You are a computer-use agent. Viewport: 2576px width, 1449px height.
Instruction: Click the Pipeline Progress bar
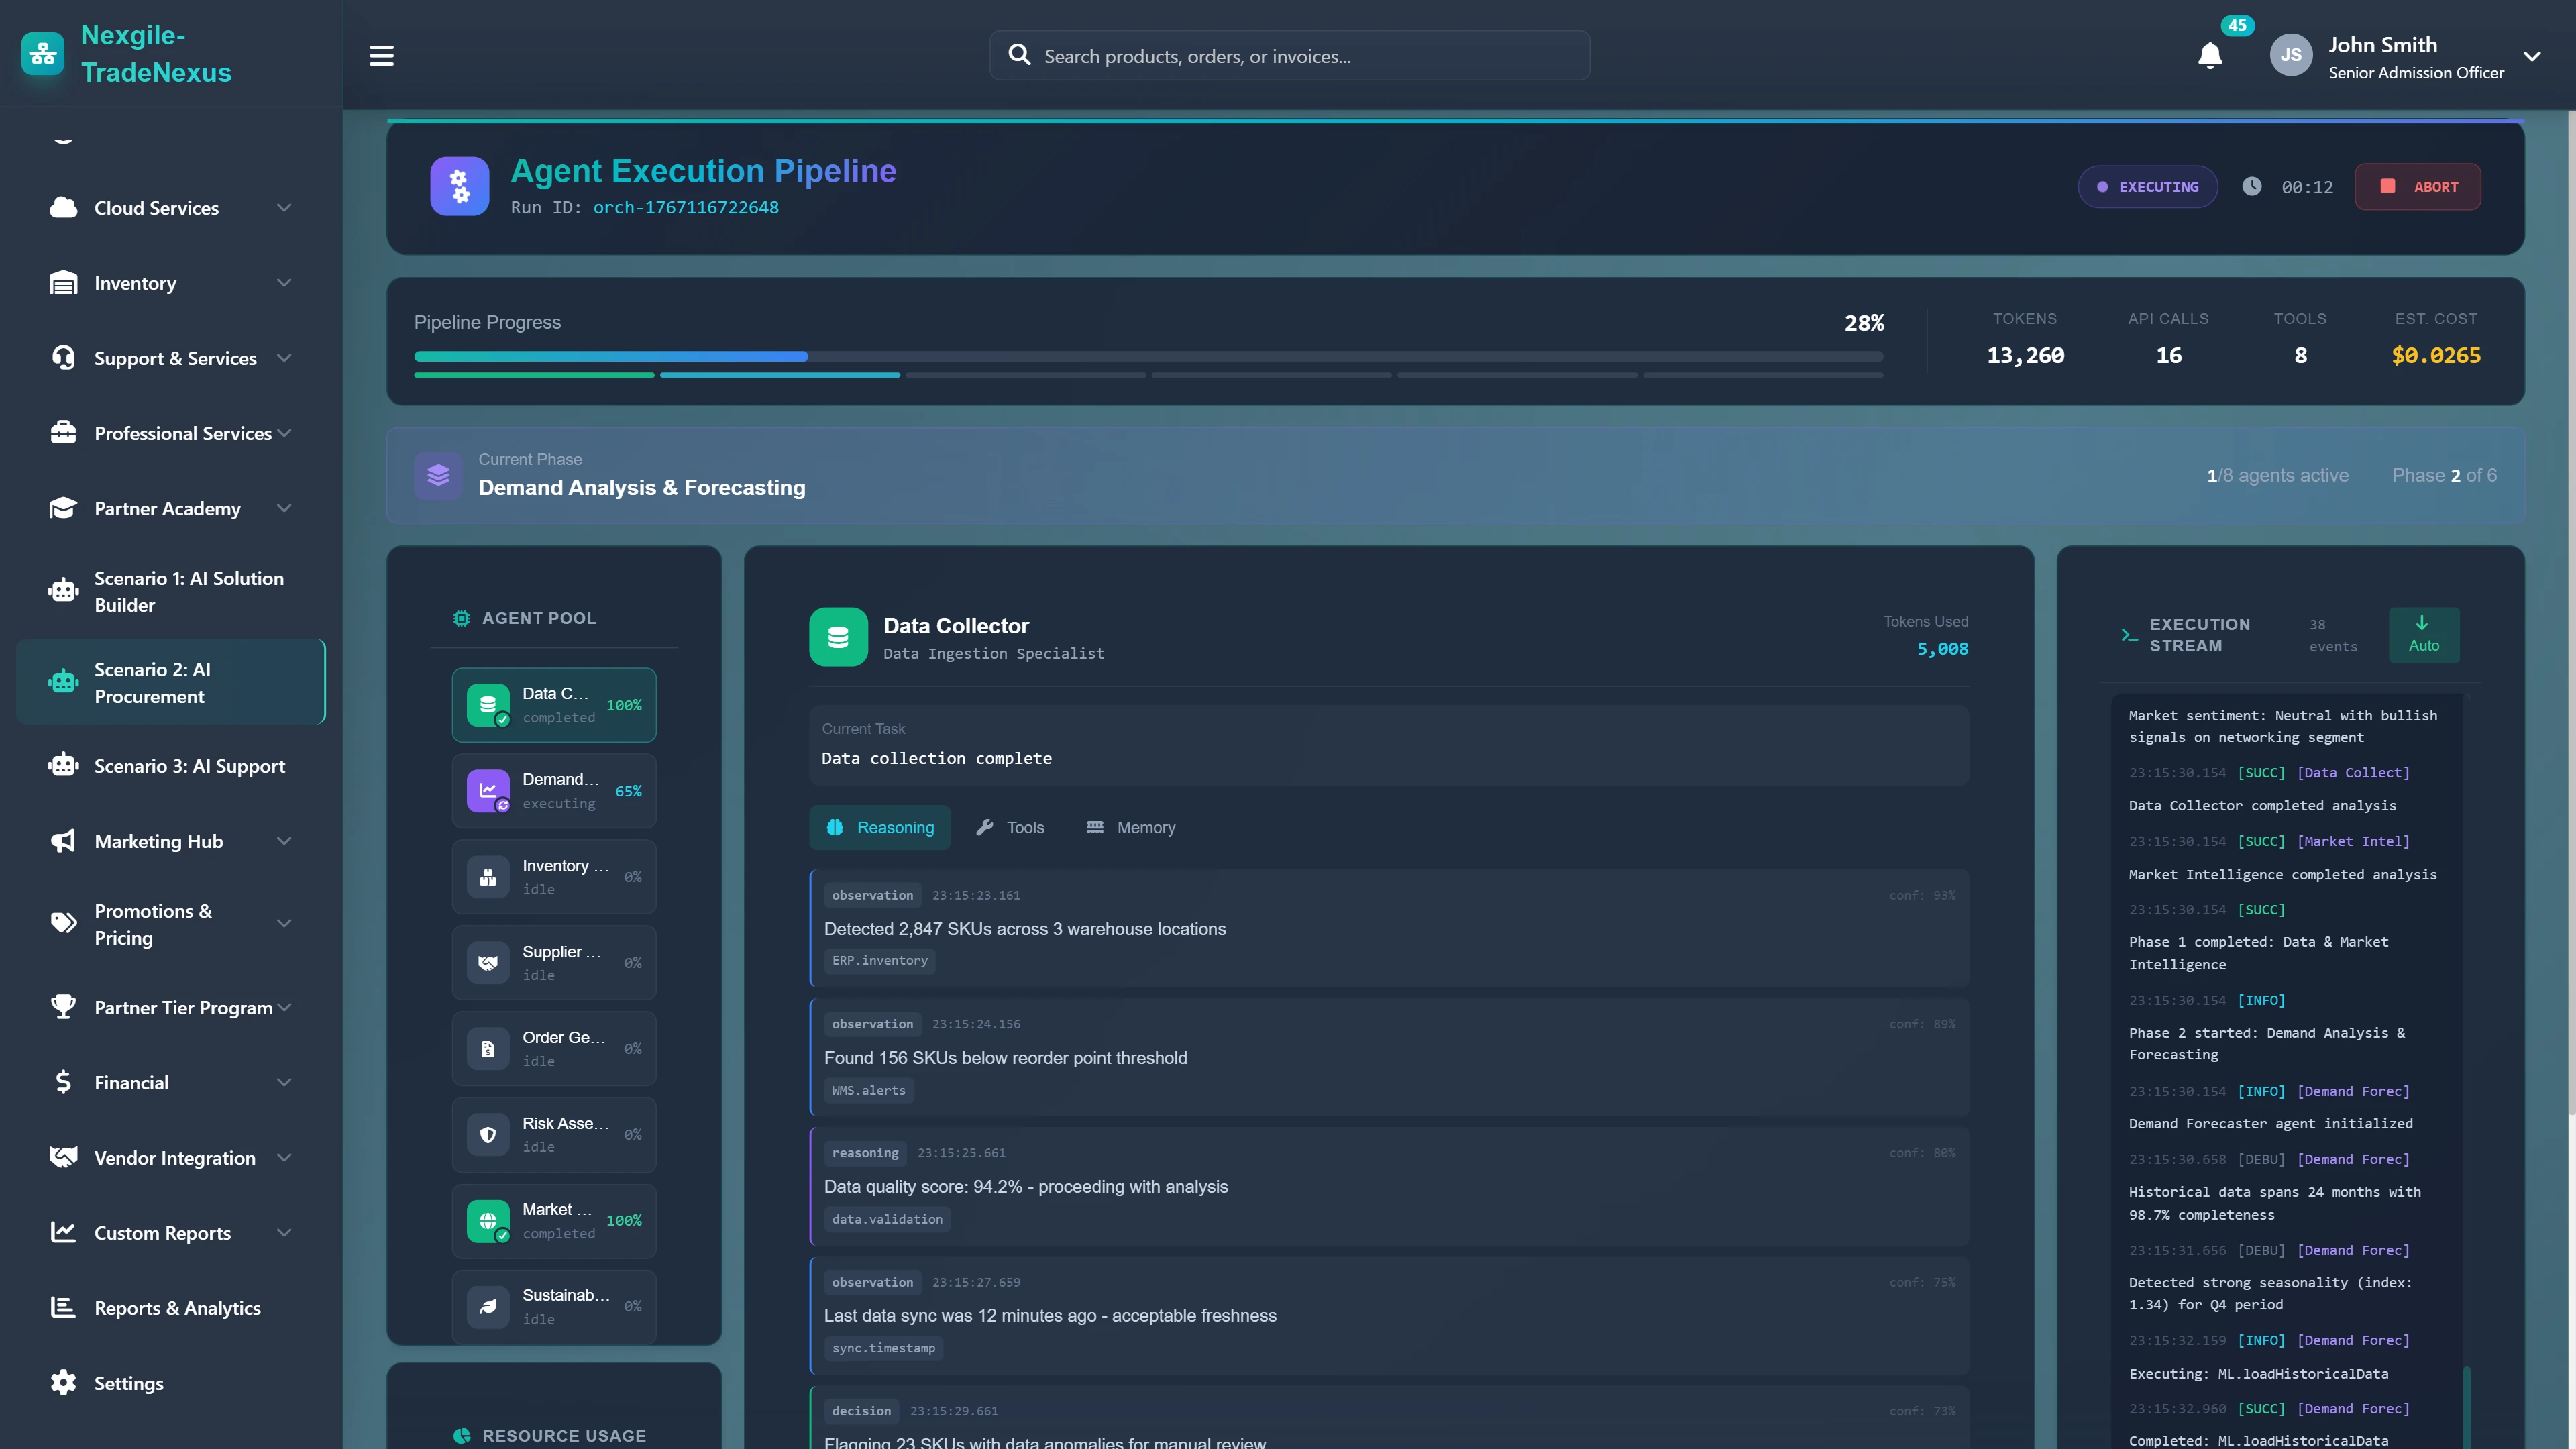coord(1148,356)
